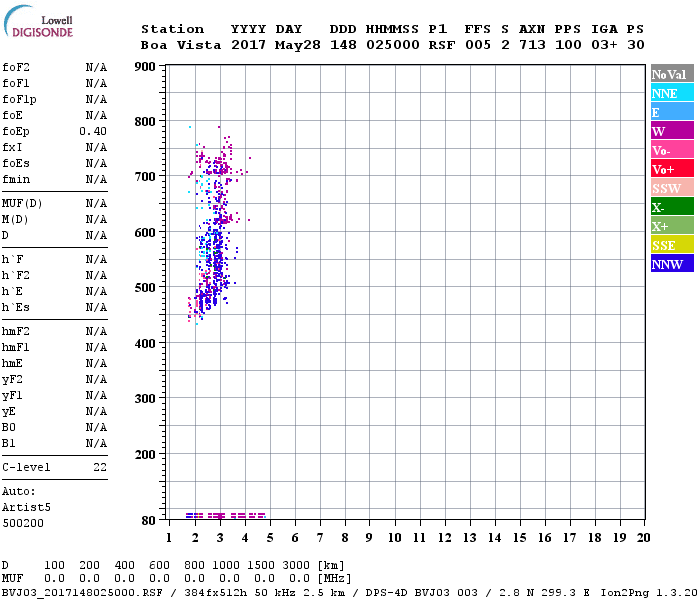Screen dimensions: 700x600
Task: Click the NNW dark blue legend swatch
Action: (672, 264)
